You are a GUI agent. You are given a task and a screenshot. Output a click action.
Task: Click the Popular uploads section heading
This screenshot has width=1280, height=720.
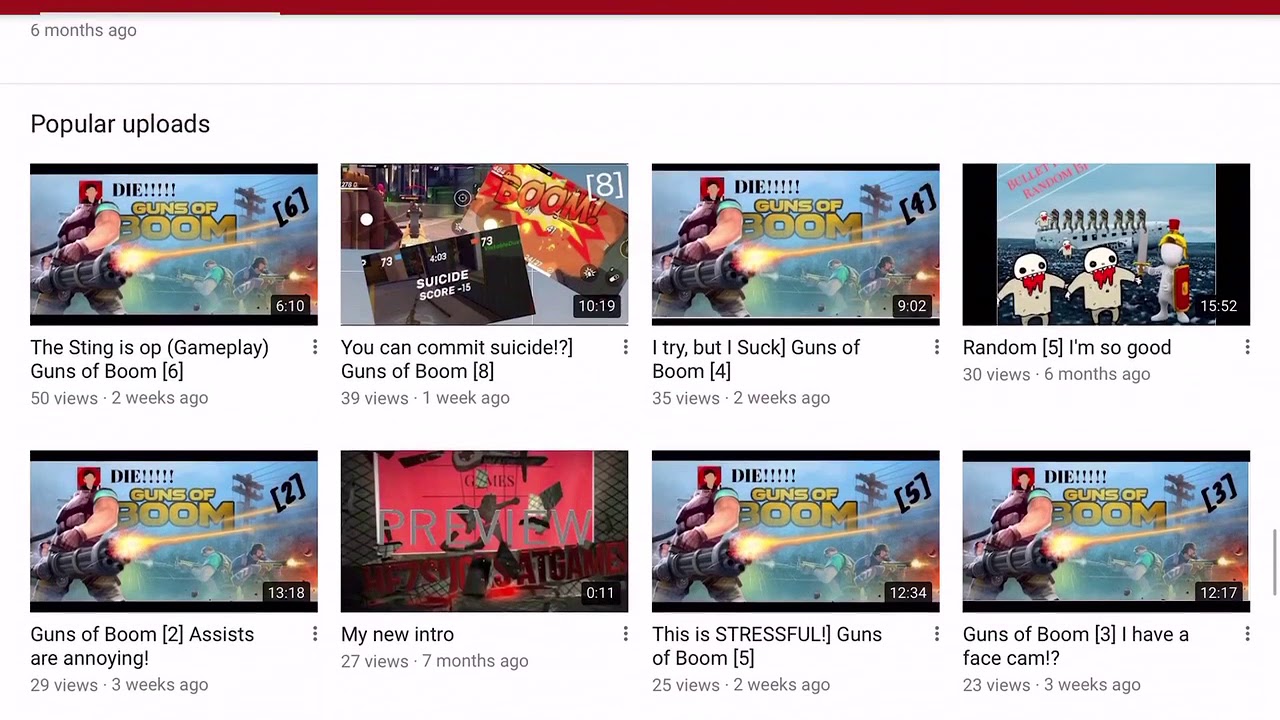[x=120, y=124]
